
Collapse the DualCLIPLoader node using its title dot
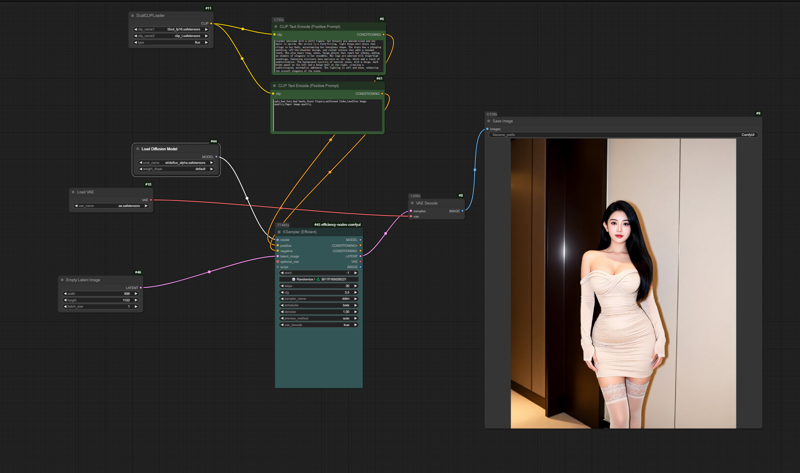click(x=133, y=16)
